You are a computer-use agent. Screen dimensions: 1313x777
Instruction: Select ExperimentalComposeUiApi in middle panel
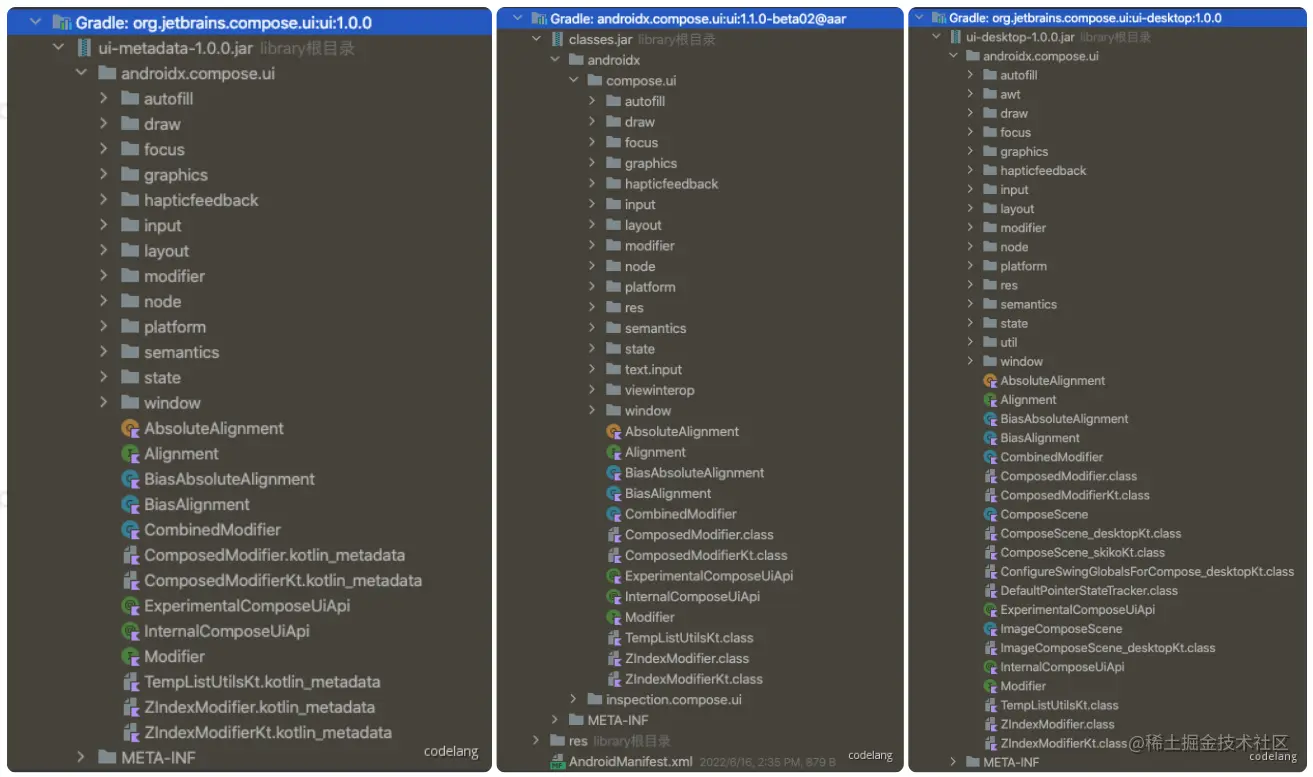(x=709, y=576)
